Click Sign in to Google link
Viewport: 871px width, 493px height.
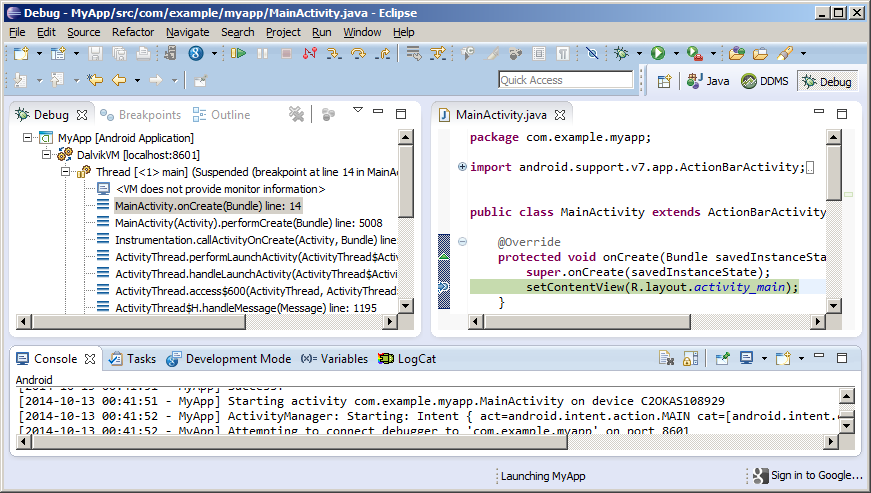click(x=808, y=475)
